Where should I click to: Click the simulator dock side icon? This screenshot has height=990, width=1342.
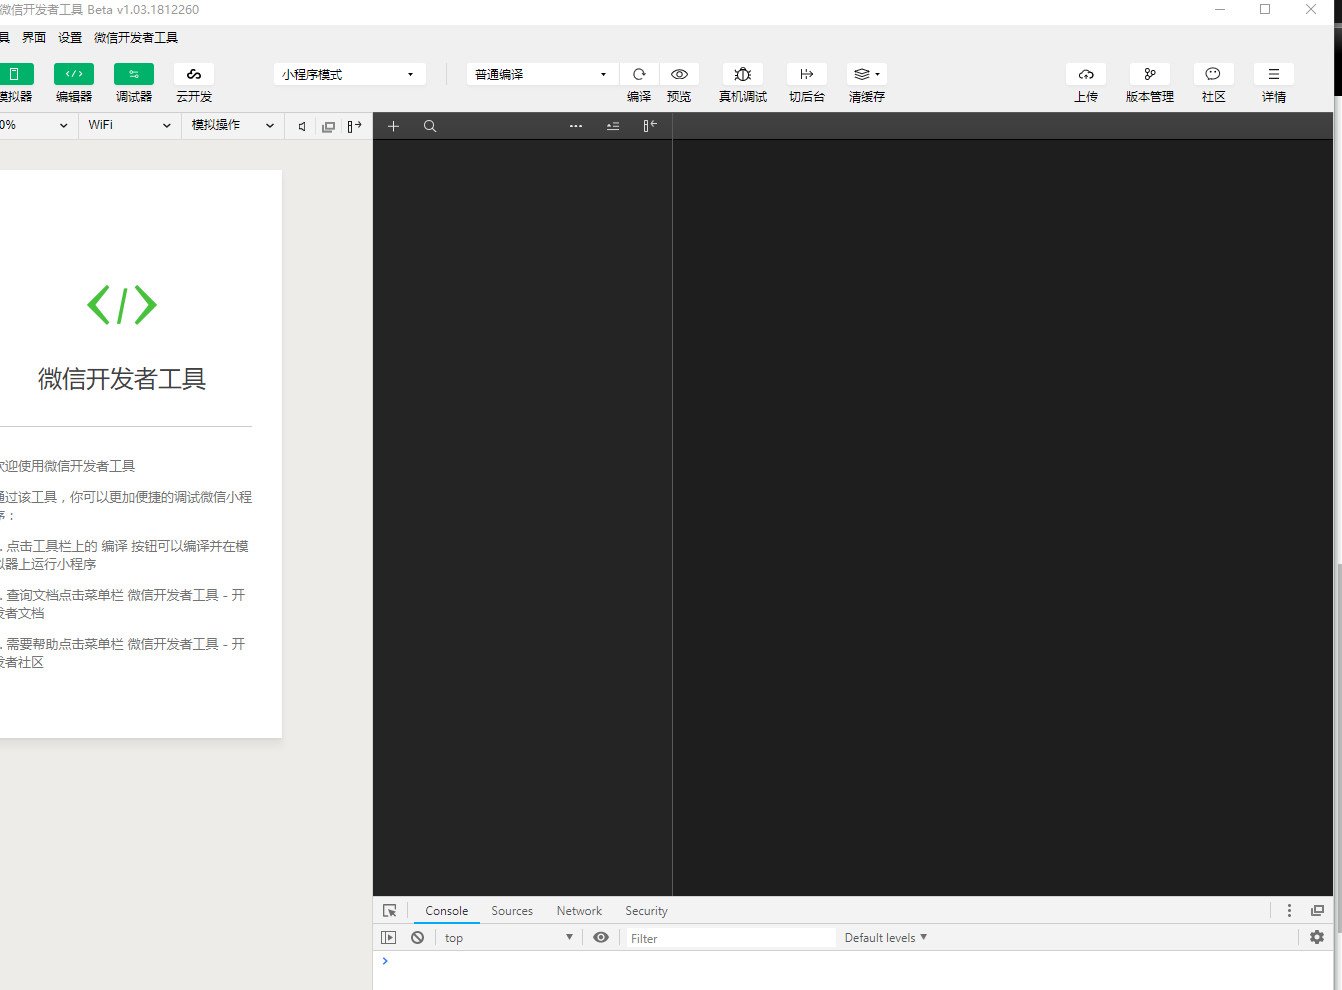tap(354, 126)
